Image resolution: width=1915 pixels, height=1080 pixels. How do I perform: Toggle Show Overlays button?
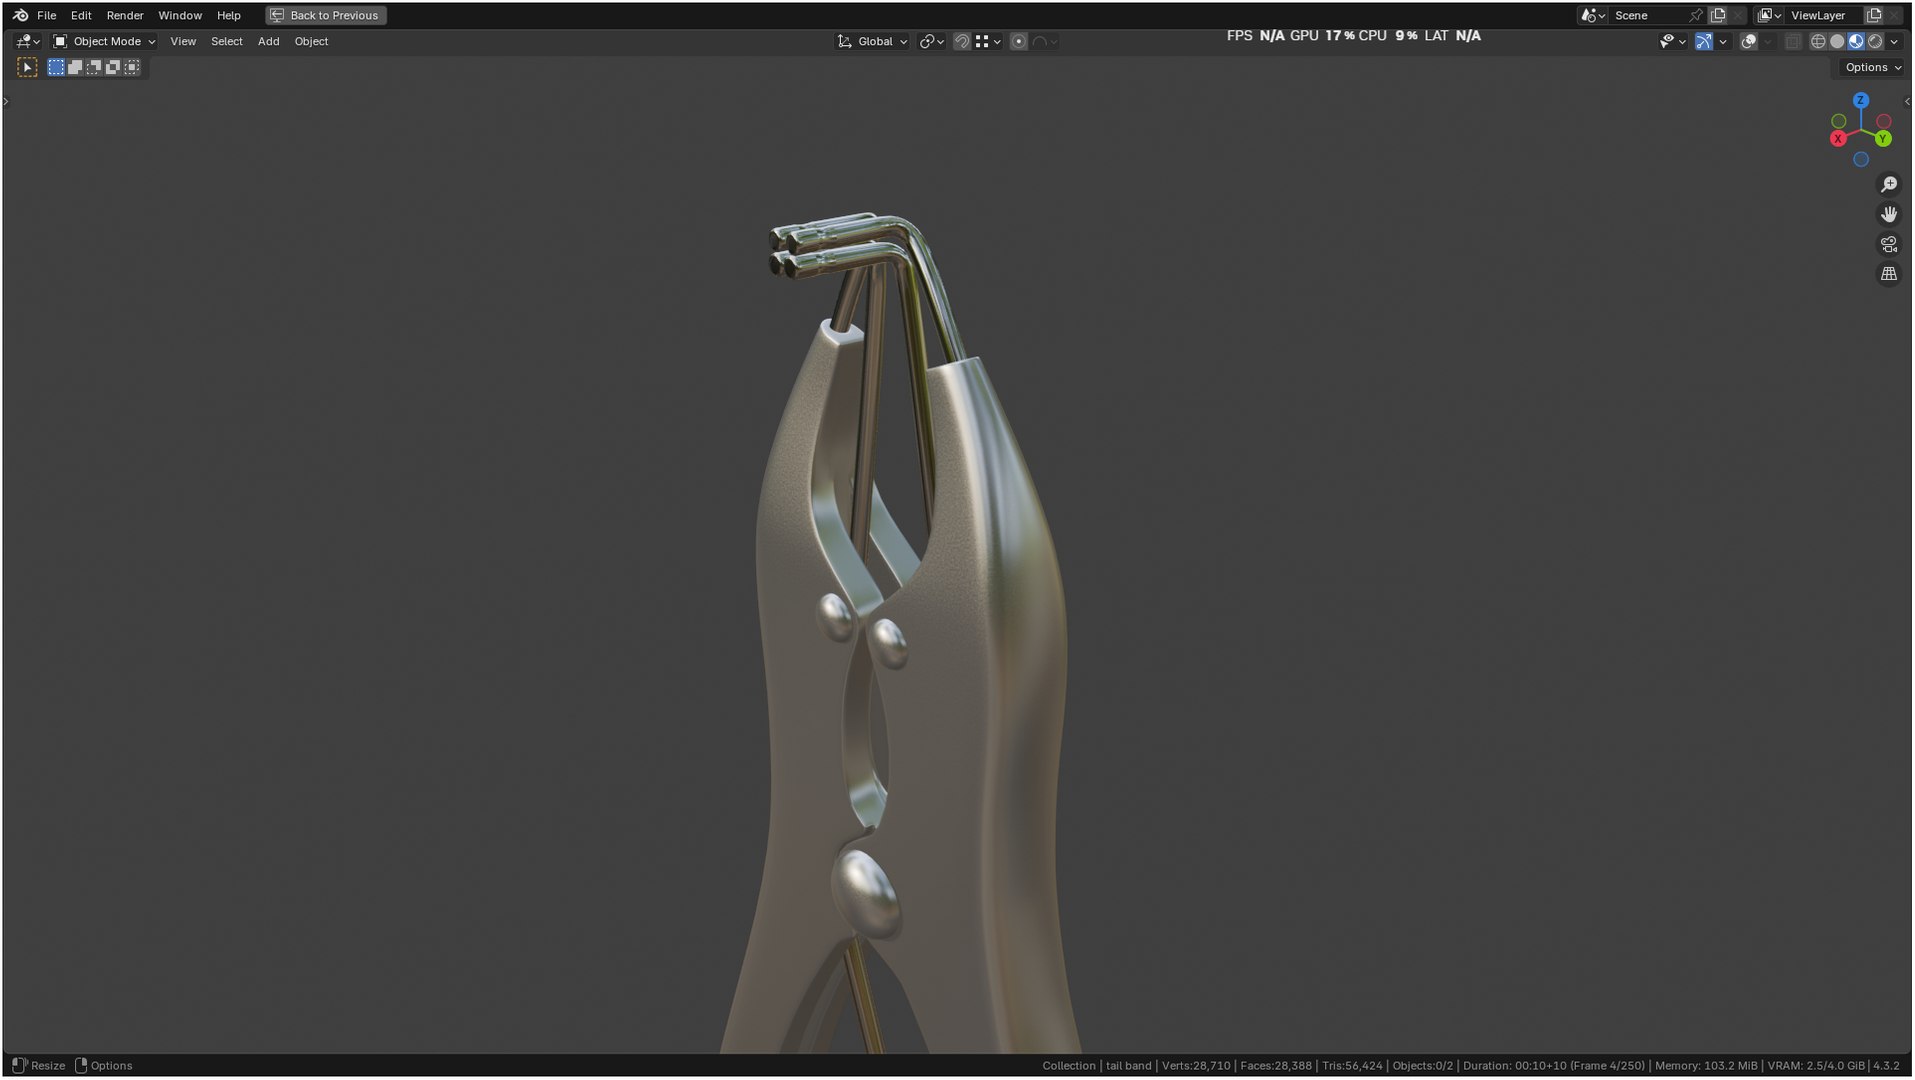[x=1749, y=41]
